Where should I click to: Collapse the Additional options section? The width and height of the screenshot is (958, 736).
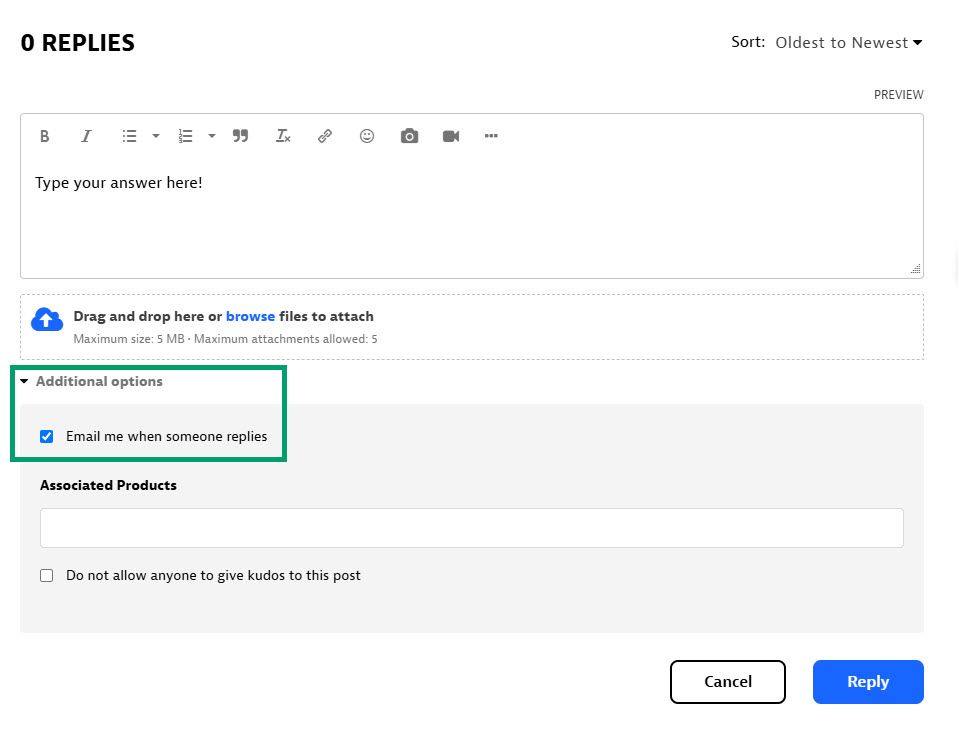click(91, 382)
